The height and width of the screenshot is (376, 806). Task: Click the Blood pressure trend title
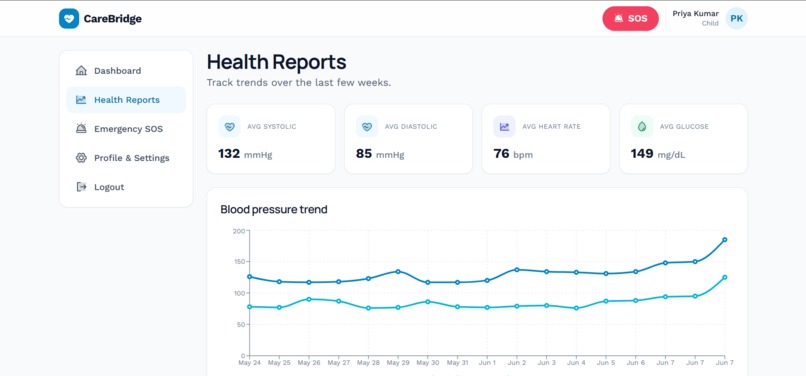[x=274, y=209]
